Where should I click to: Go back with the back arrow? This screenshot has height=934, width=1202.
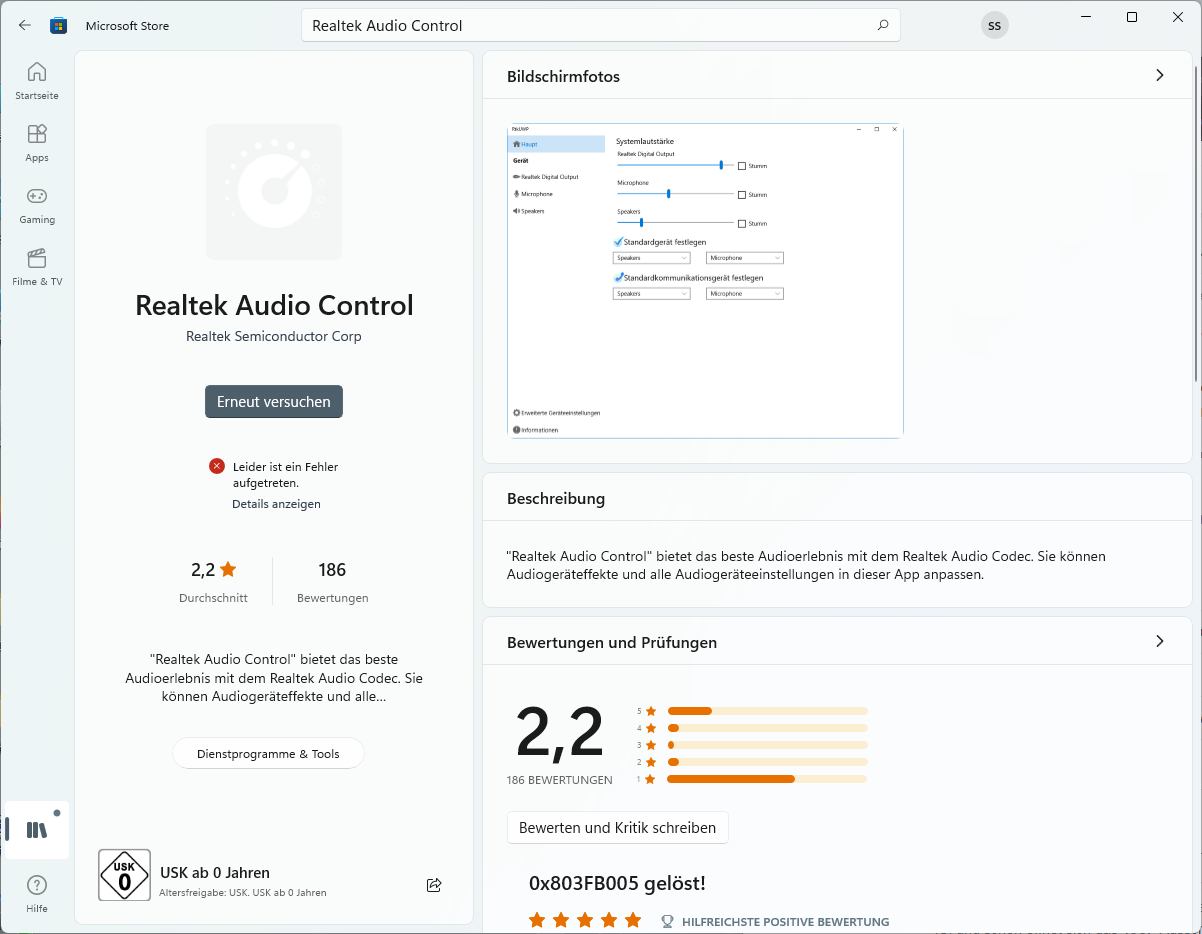pos(25,25)
